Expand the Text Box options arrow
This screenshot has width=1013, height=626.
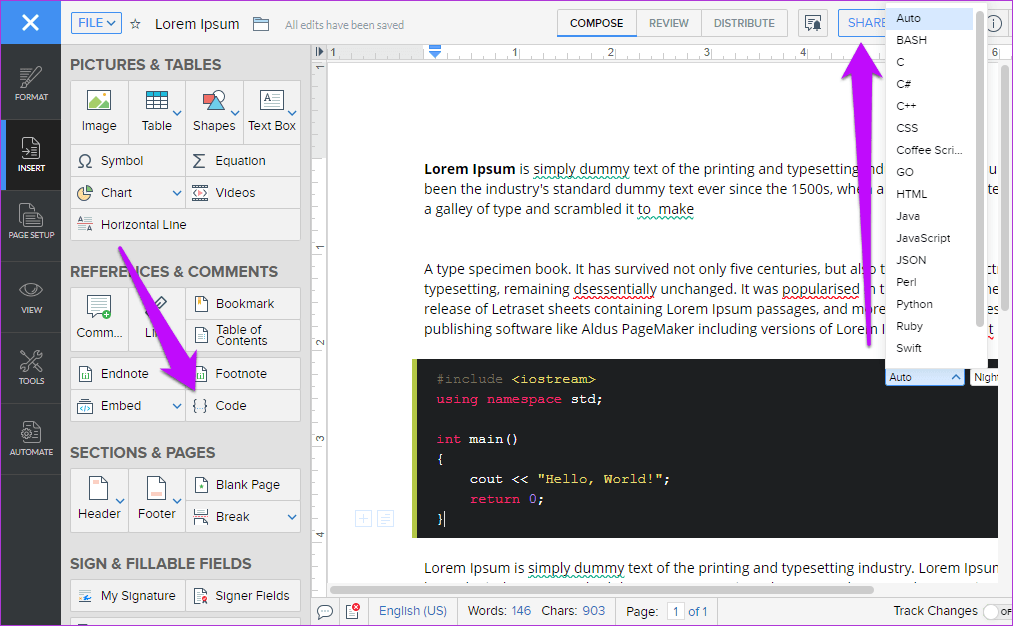pyautogui.click(x=292, y=114)
